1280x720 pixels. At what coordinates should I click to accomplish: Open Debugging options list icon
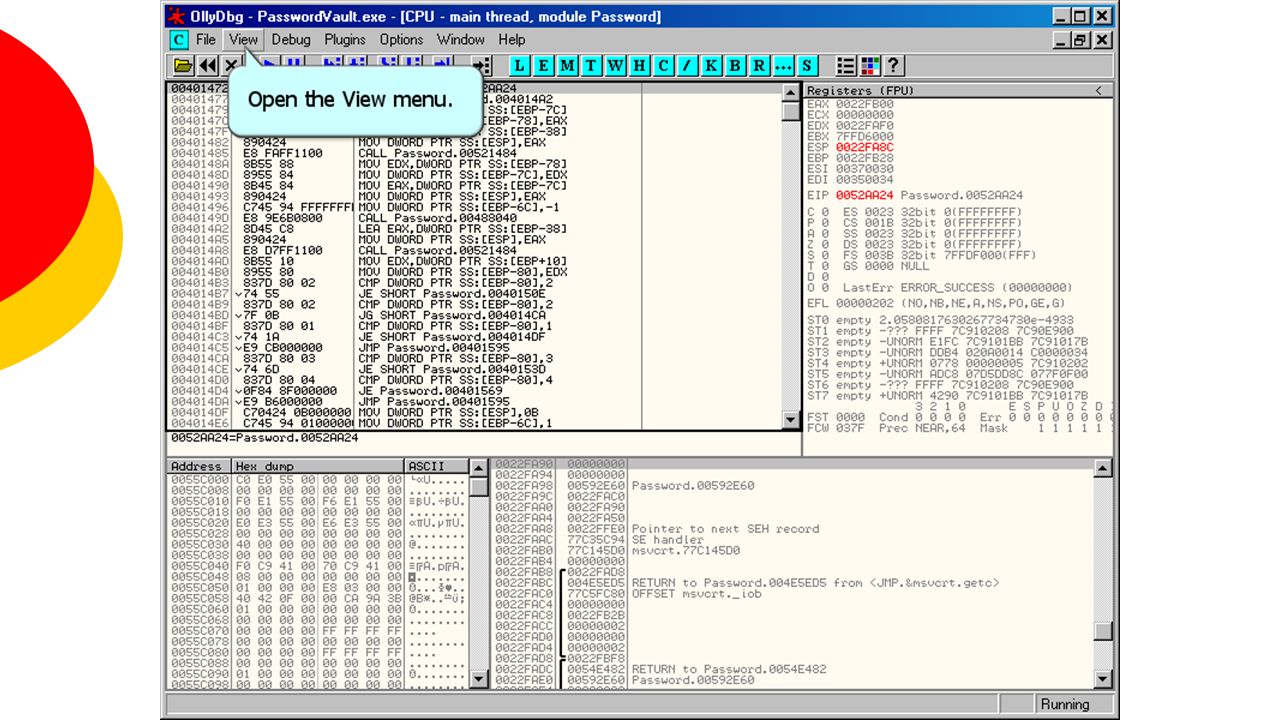(846, 66)
